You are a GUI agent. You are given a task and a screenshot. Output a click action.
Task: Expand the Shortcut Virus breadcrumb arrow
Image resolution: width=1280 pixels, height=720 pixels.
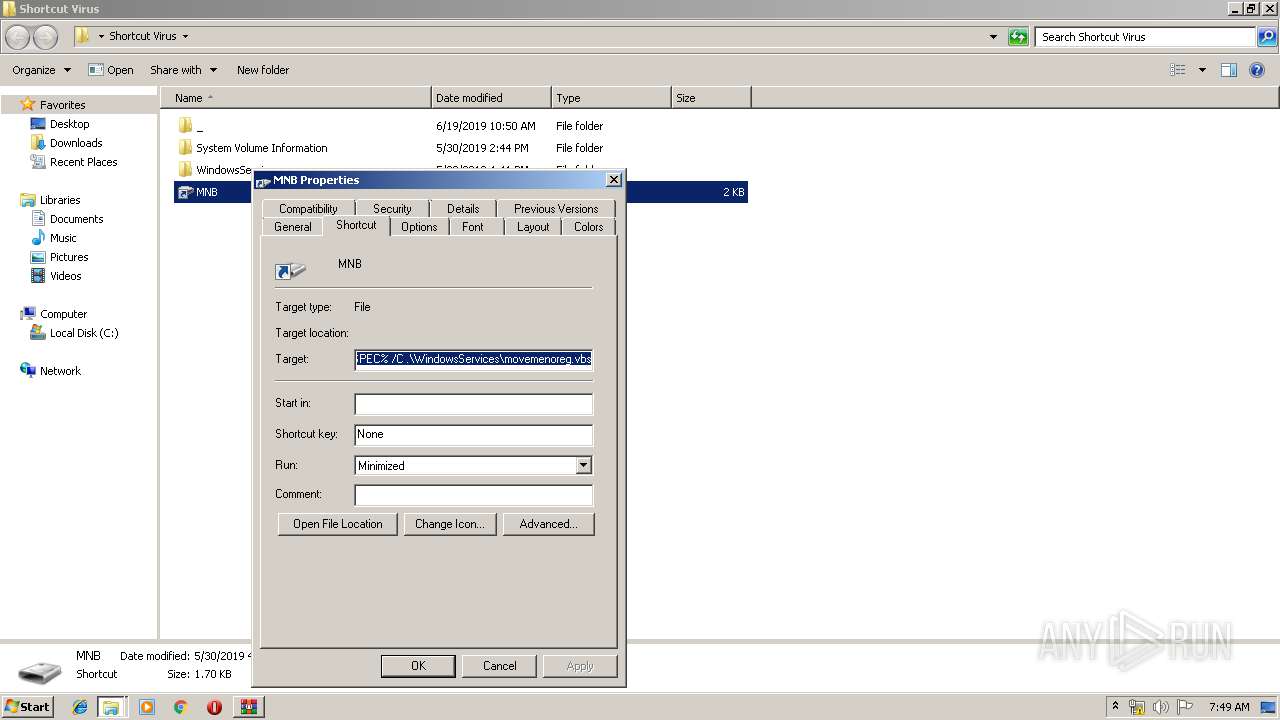coord(185,36)
